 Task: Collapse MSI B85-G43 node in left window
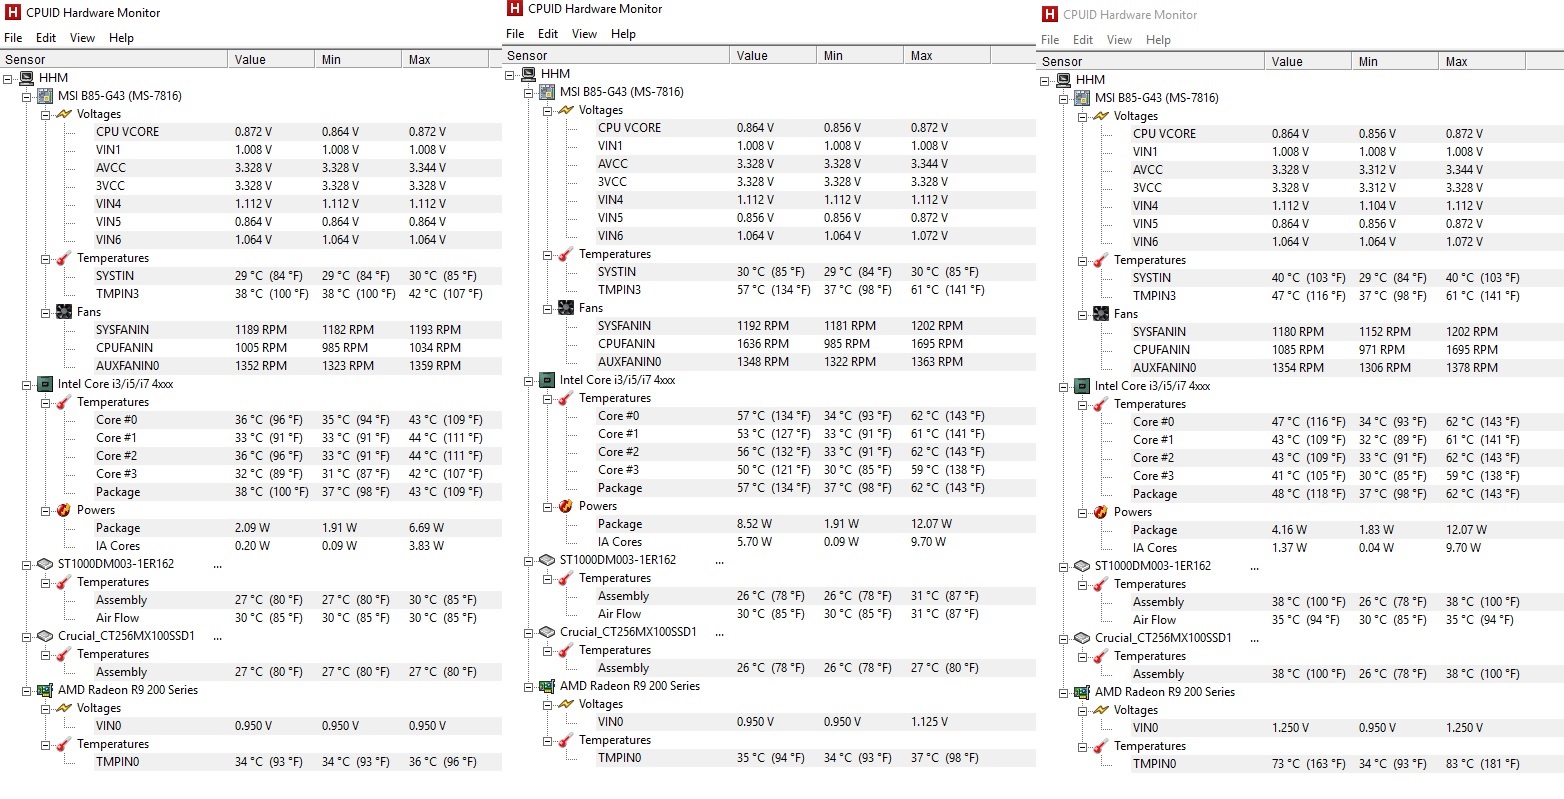click(27, 96)
